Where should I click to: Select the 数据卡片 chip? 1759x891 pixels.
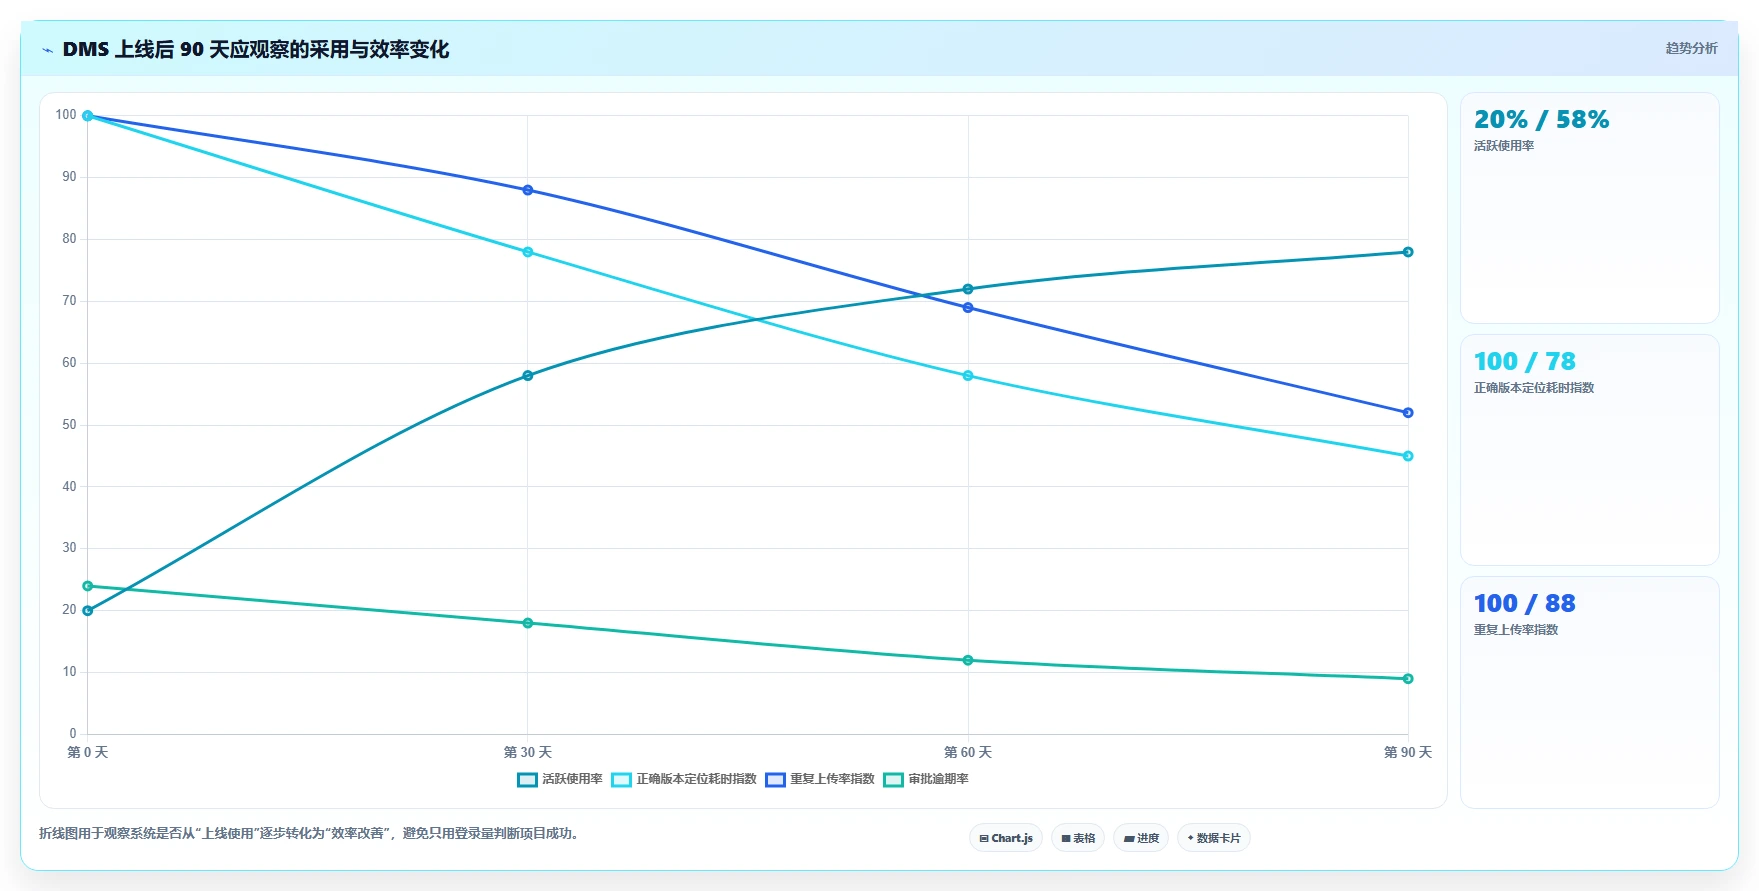click(1214, 838)
